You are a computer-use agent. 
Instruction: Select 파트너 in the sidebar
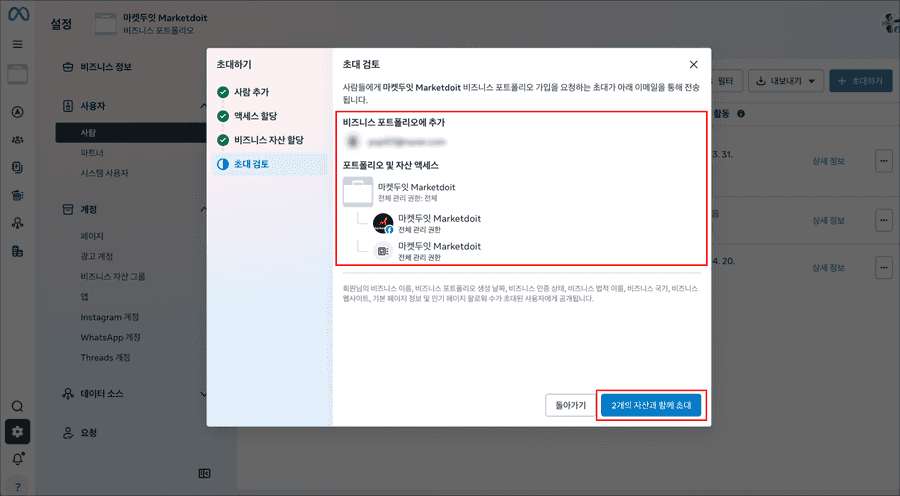coord(92,153)
